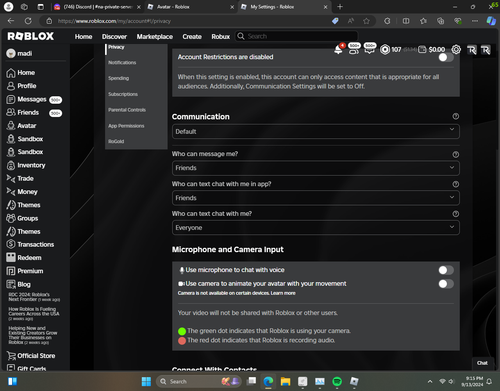This screenshot has width=500, height=391.
Task: Open the madi user profile link
Action: click(x=20, y=53)
